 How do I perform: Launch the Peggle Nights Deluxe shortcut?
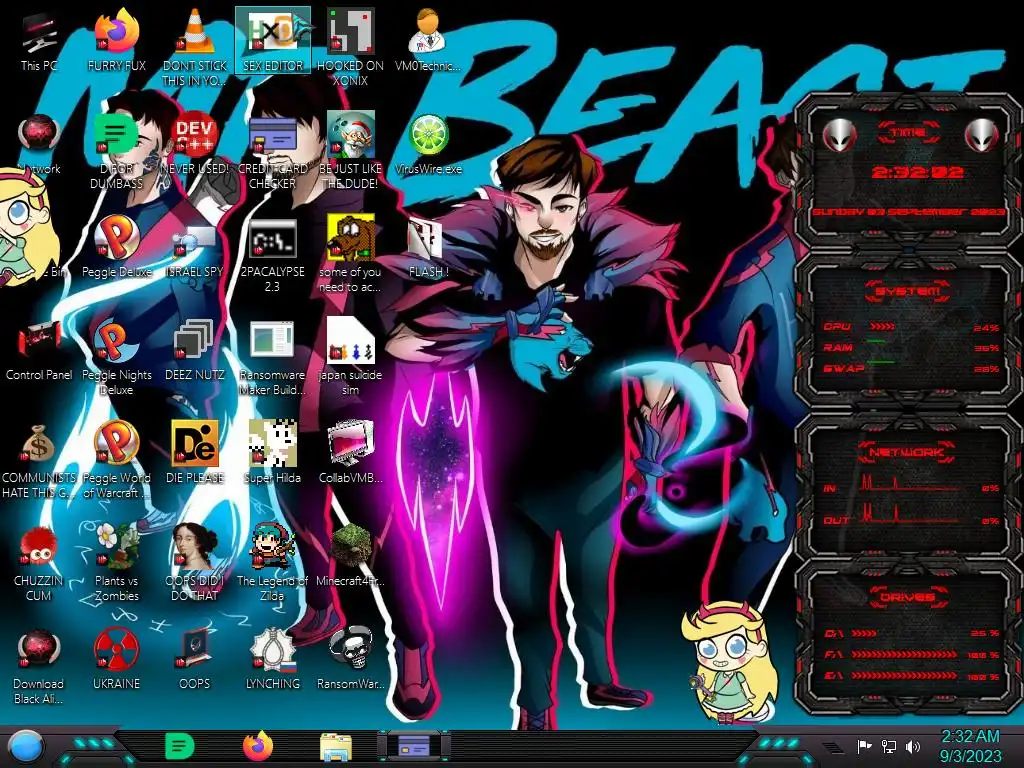(117, 357)
